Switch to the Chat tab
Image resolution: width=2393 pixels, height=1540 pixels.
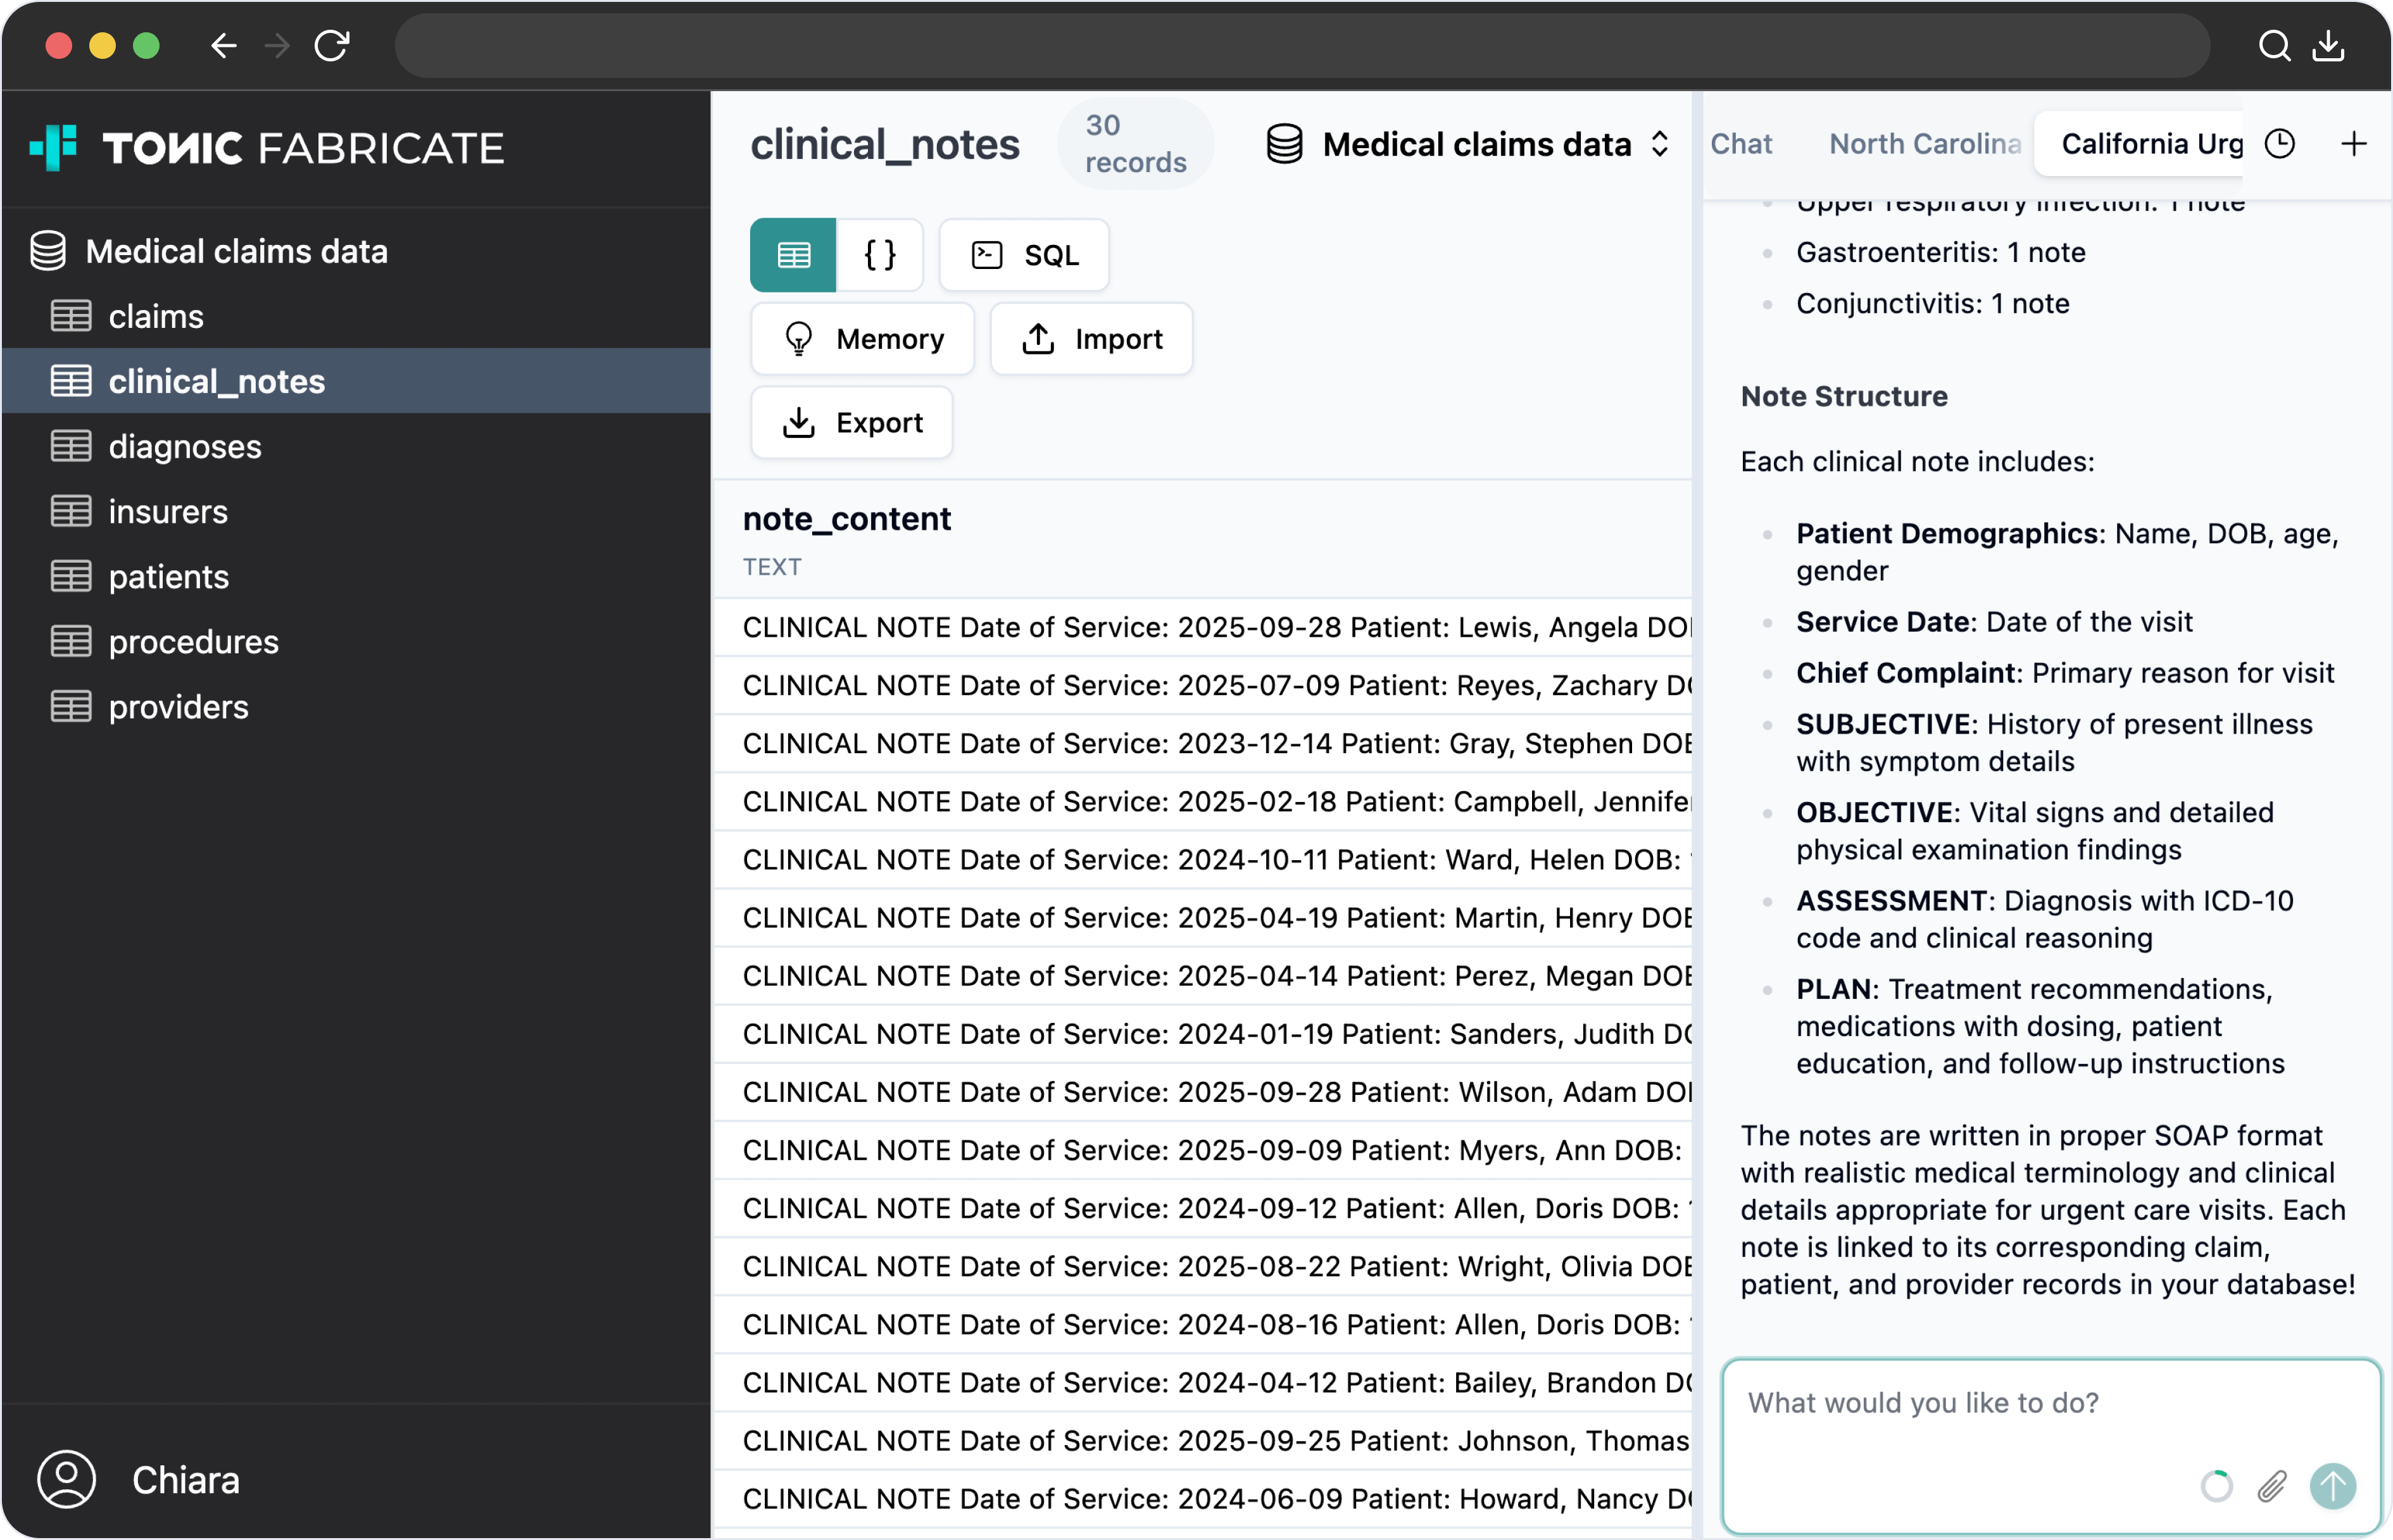1741,143
